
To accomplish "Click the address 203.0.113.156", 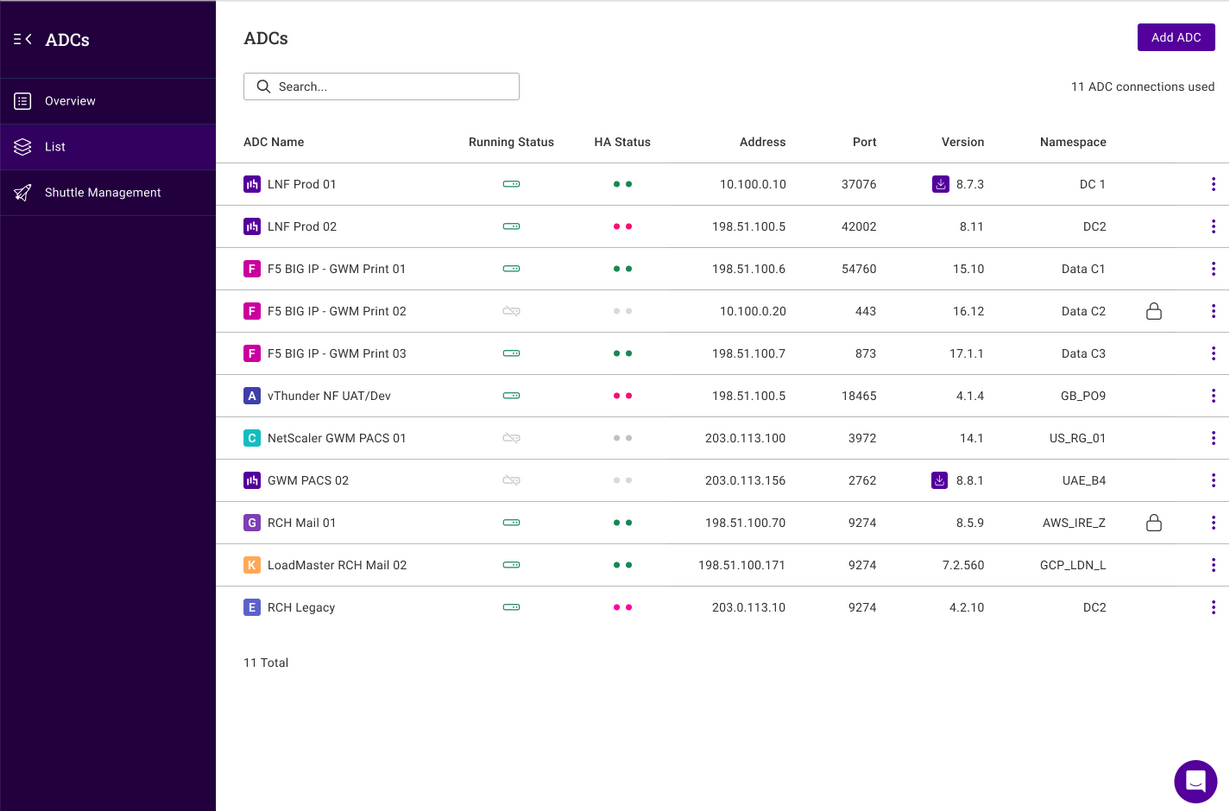I will [745, 481].
